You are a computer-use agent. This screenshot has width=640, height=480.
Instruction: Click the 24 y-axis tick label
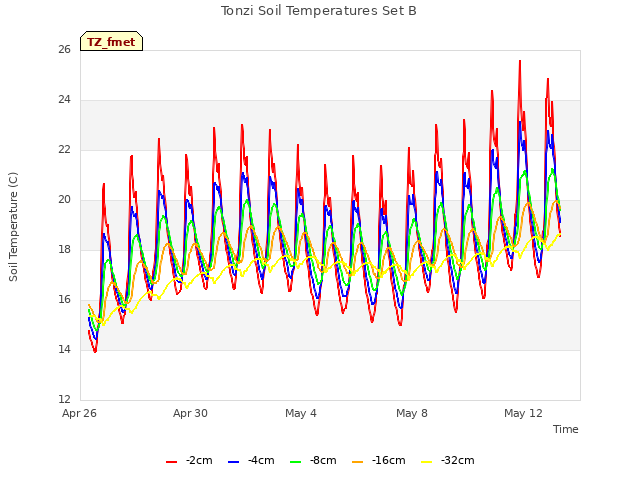click(64, 100)
